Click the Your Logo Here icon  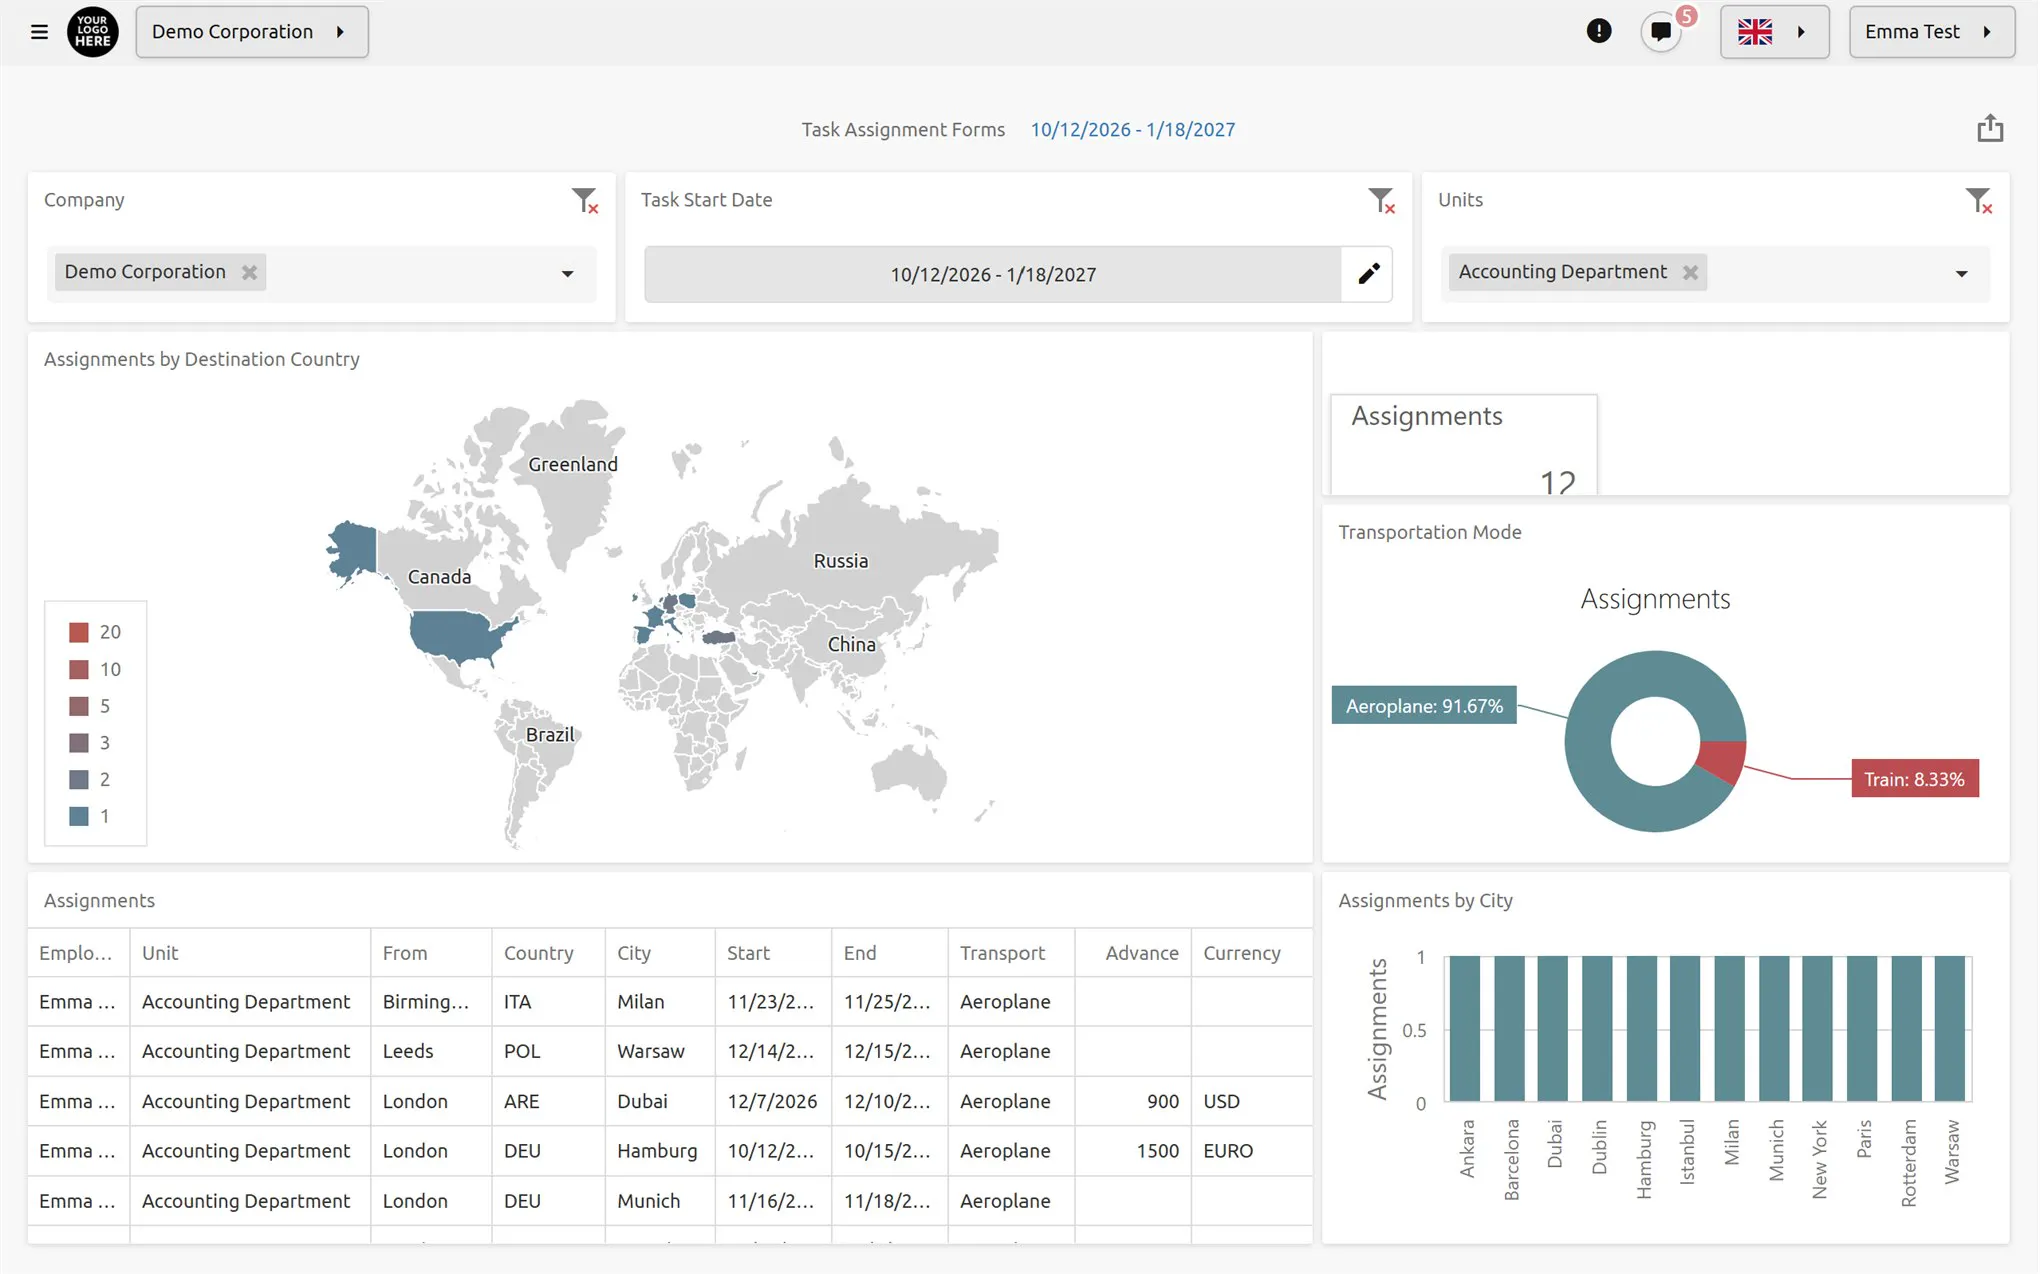click(92, 32)
